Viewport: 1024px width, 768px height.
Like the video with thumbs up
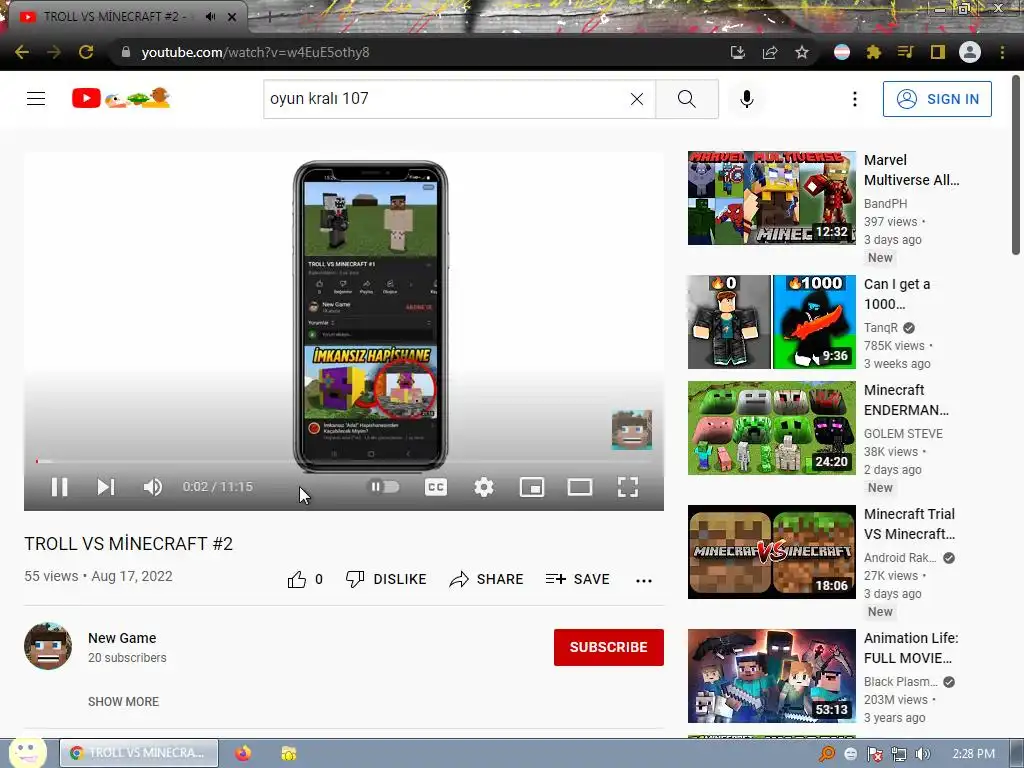(305, 579)
